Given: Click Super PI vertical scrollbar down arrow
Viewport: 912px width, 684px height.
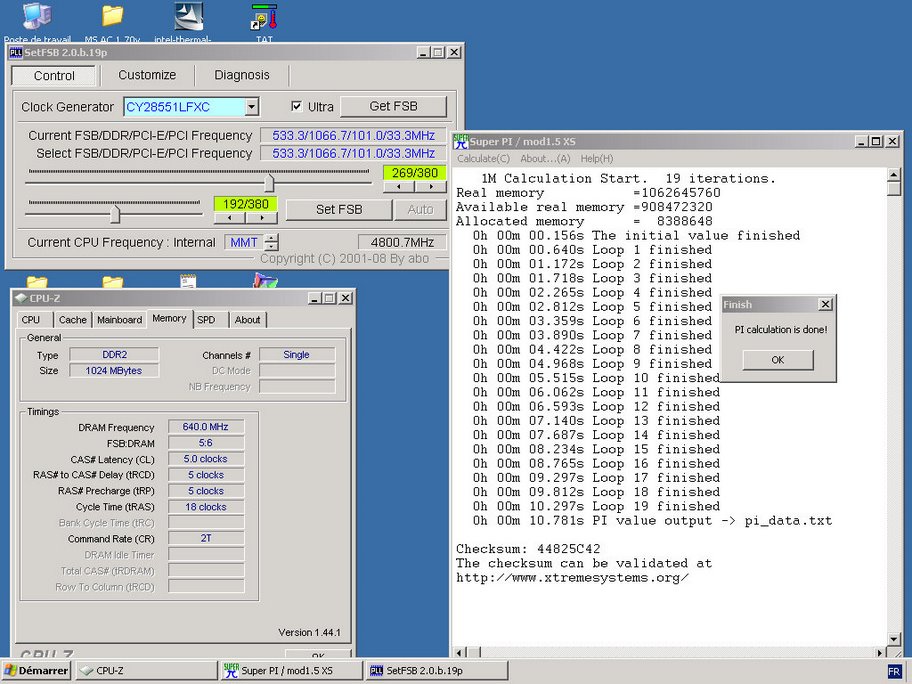Looking at the screenshot, I should pyautogui.click(x=895, y=639).
